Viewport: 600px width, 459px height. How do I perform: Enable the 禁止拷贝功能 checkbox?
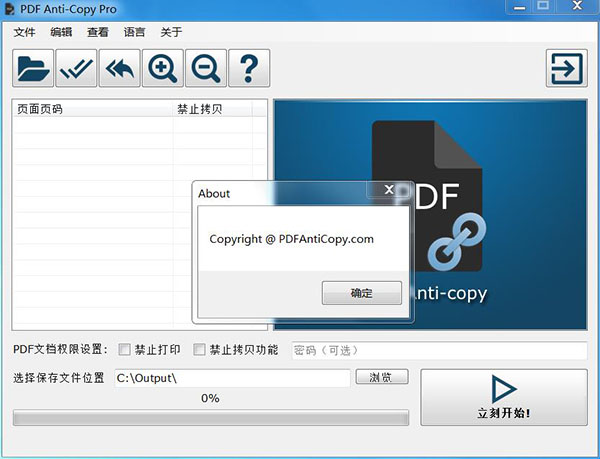click(x=199, y=349)
